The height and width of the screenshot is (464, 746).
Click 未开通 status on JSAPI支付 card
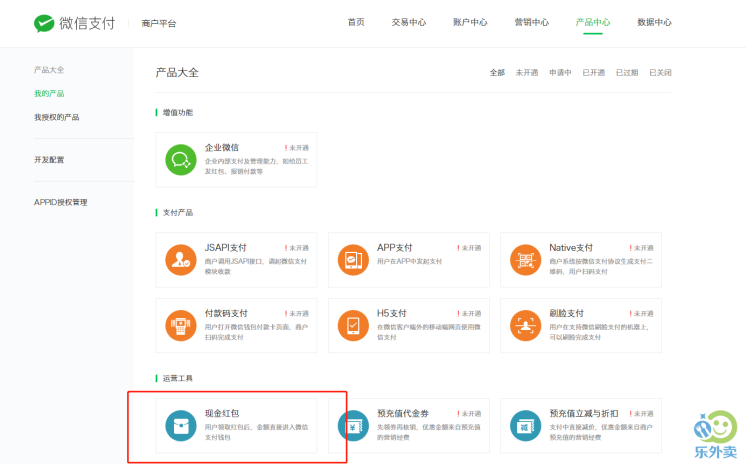[x=297, y=248]
